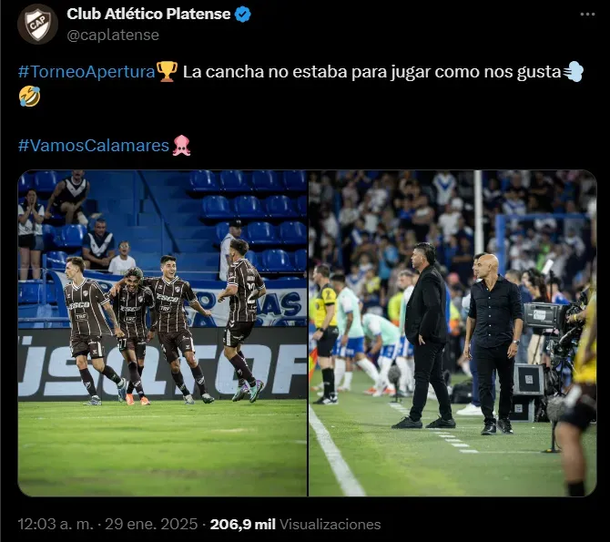Click the advertising board in left photo
610x542 pixels.
[x=162, y=364]
